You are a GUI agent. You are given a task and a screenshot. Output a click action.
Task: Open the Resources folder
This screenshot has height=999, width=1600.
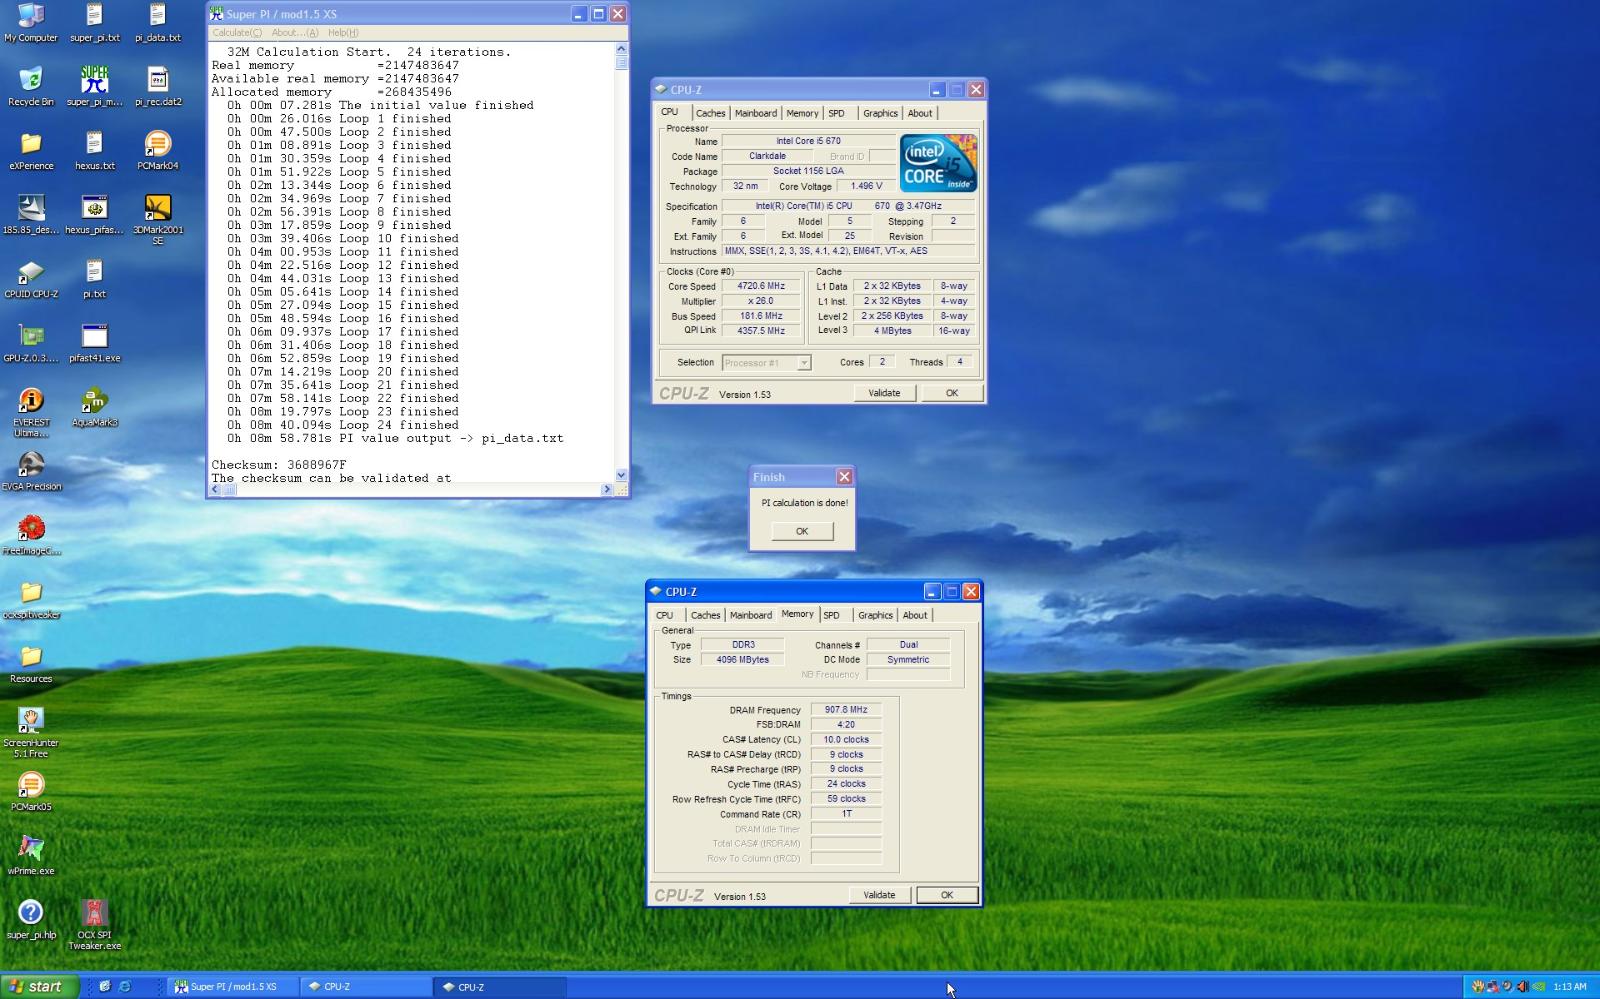[x=31, y=663]
